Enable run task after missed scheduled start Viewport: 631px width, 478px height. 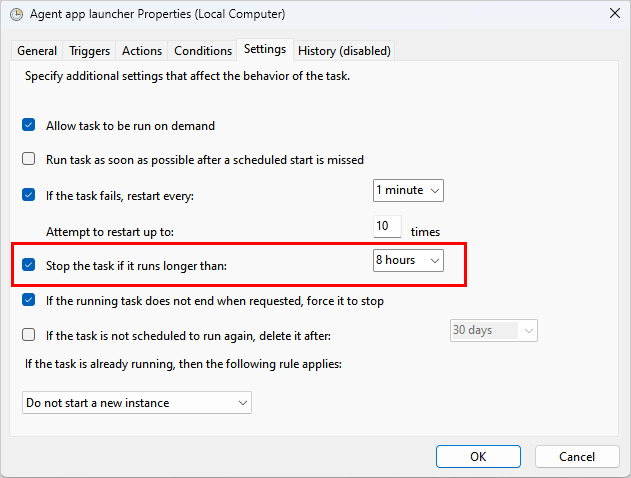pos(29,159)
